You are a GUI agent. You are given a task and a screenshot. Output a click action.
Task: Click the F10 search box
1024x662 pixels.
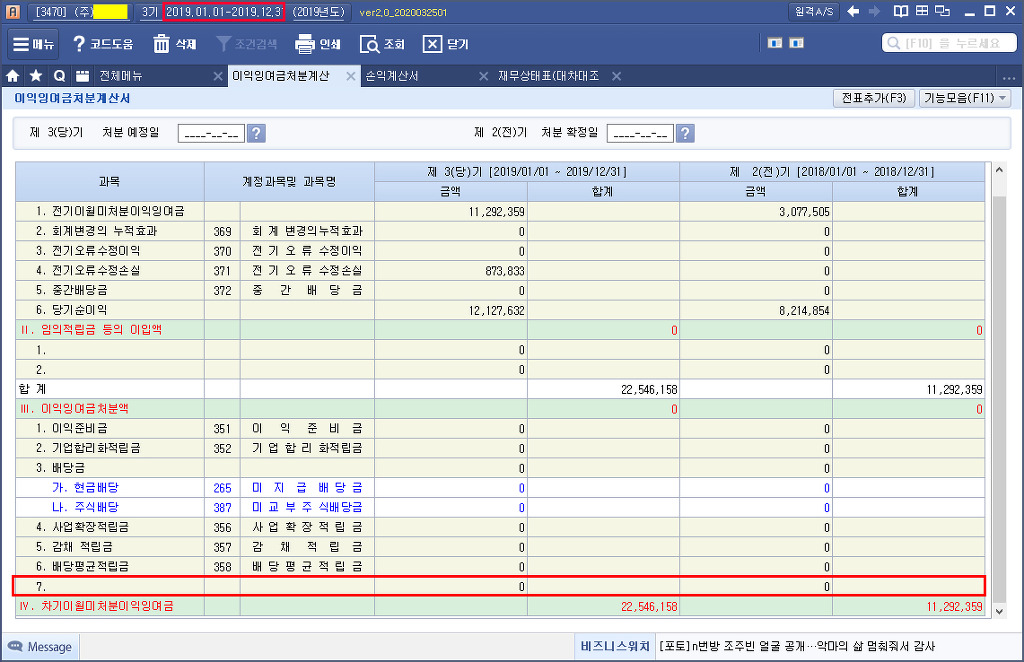coord(948,44)
